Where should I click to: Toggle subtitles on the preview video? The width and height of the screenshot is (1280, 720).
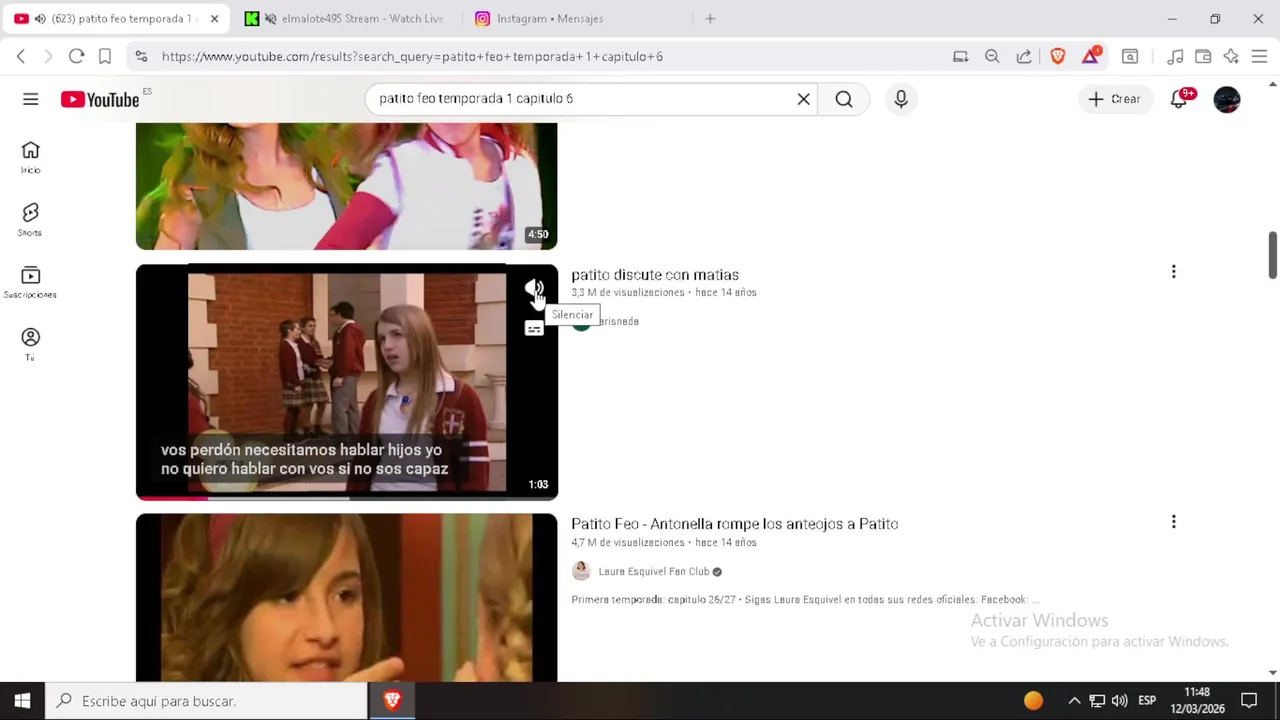click(534, 329)
